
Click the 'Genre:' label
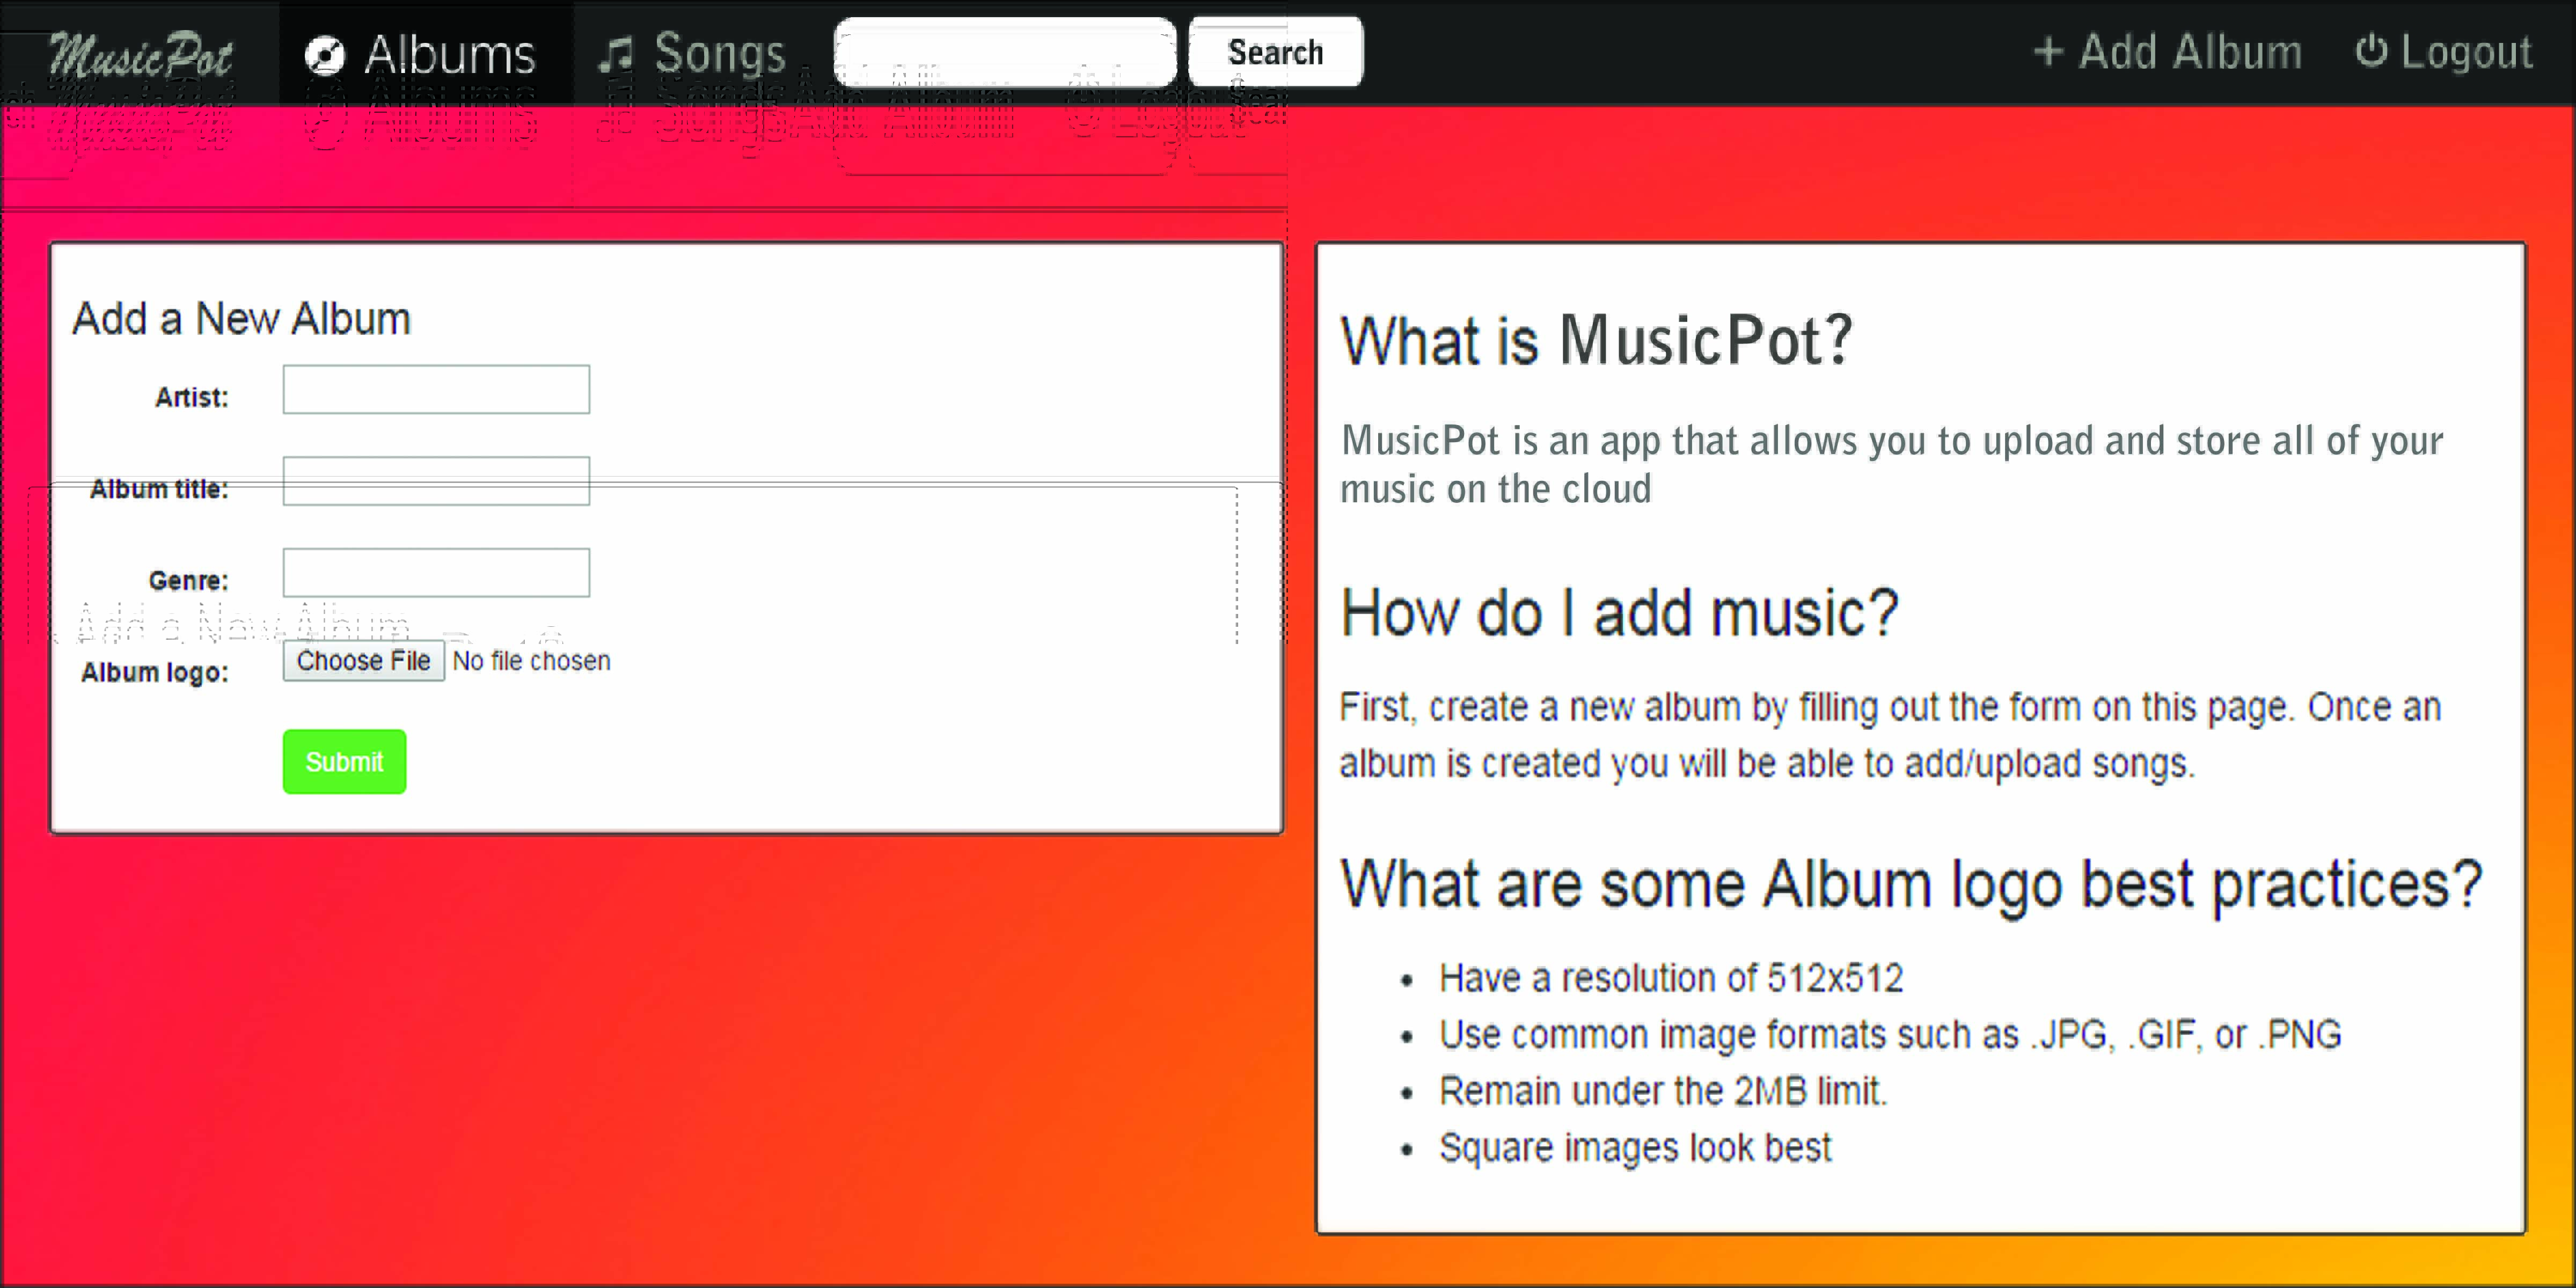coord(188,581)
